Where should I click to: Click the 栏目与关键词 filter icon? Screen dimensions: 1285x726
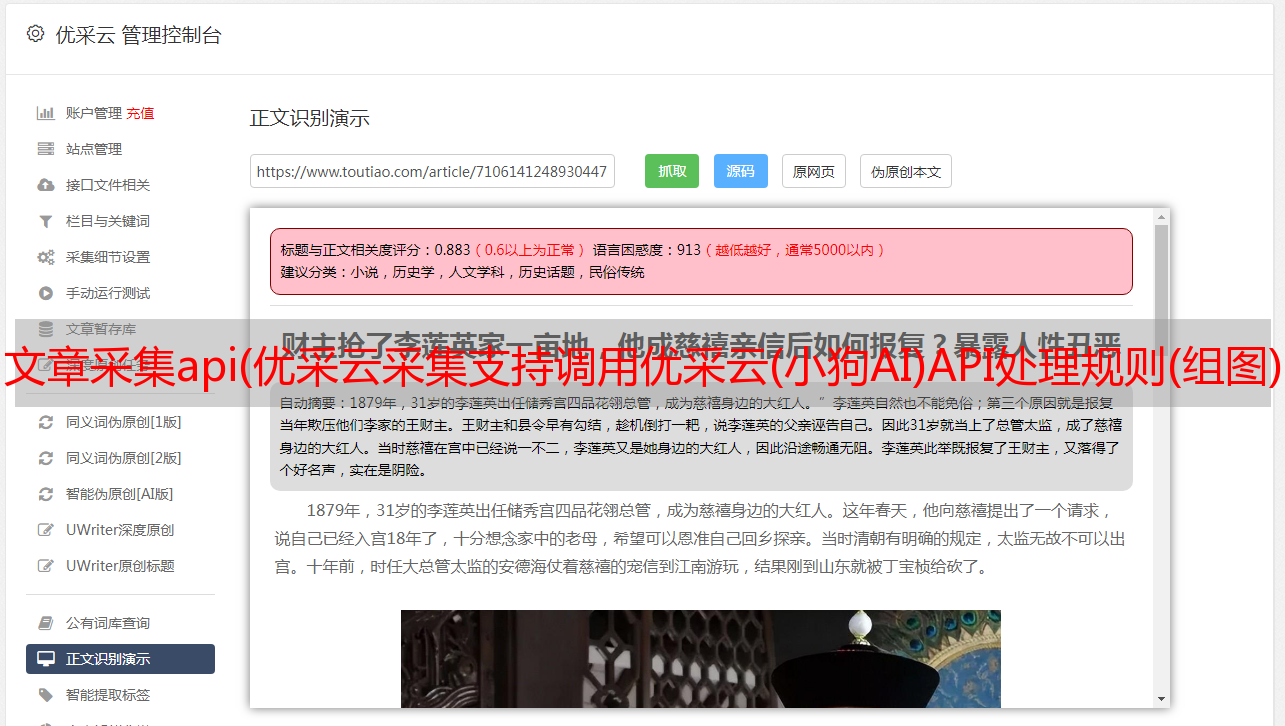tap(45, 221)
